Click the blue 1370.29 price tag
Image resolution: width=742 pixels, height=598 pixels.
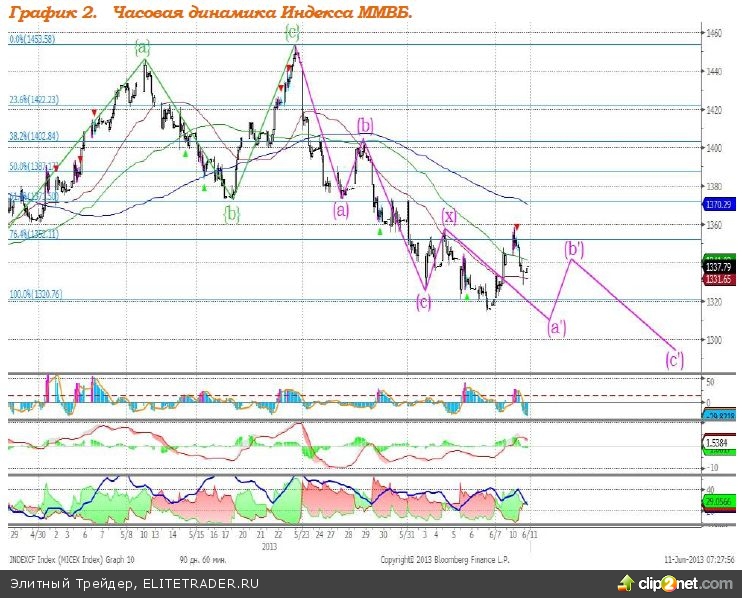[x=720, y=204]
